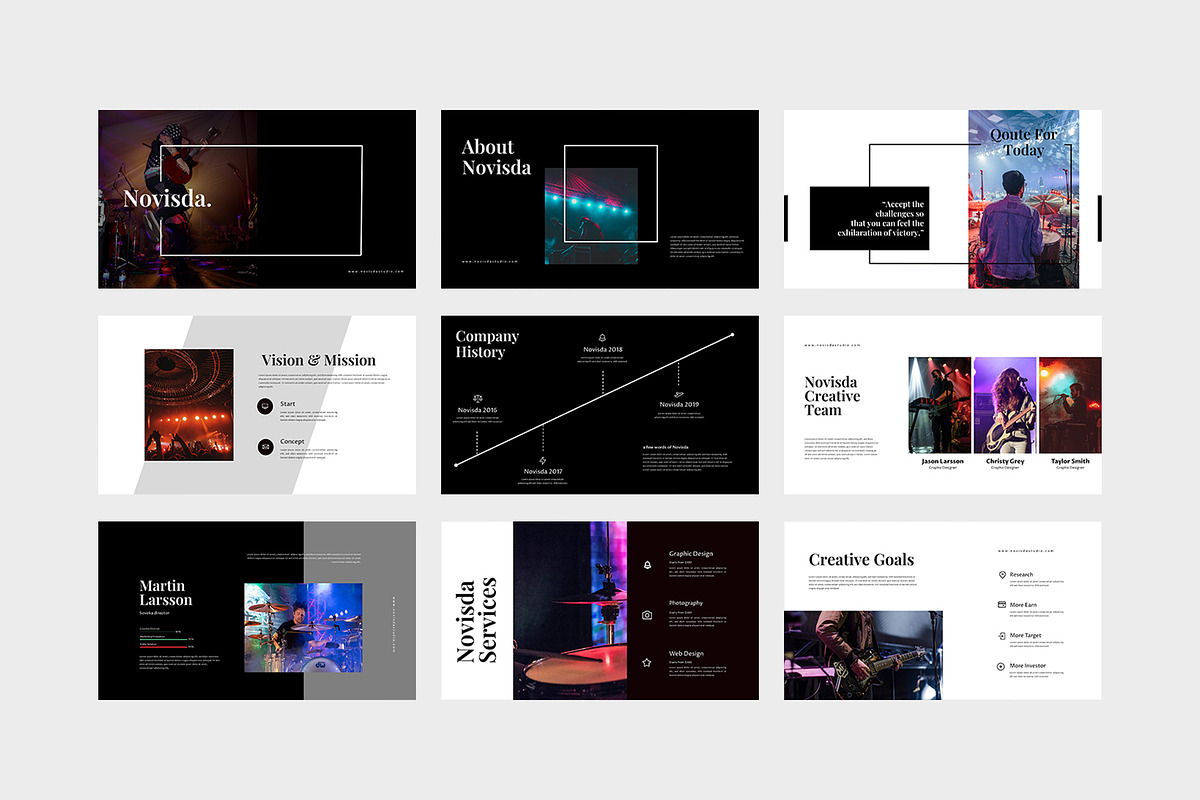Click the round Concept icon on Vision slide
1200x800 pixels.
click(265, 447)
